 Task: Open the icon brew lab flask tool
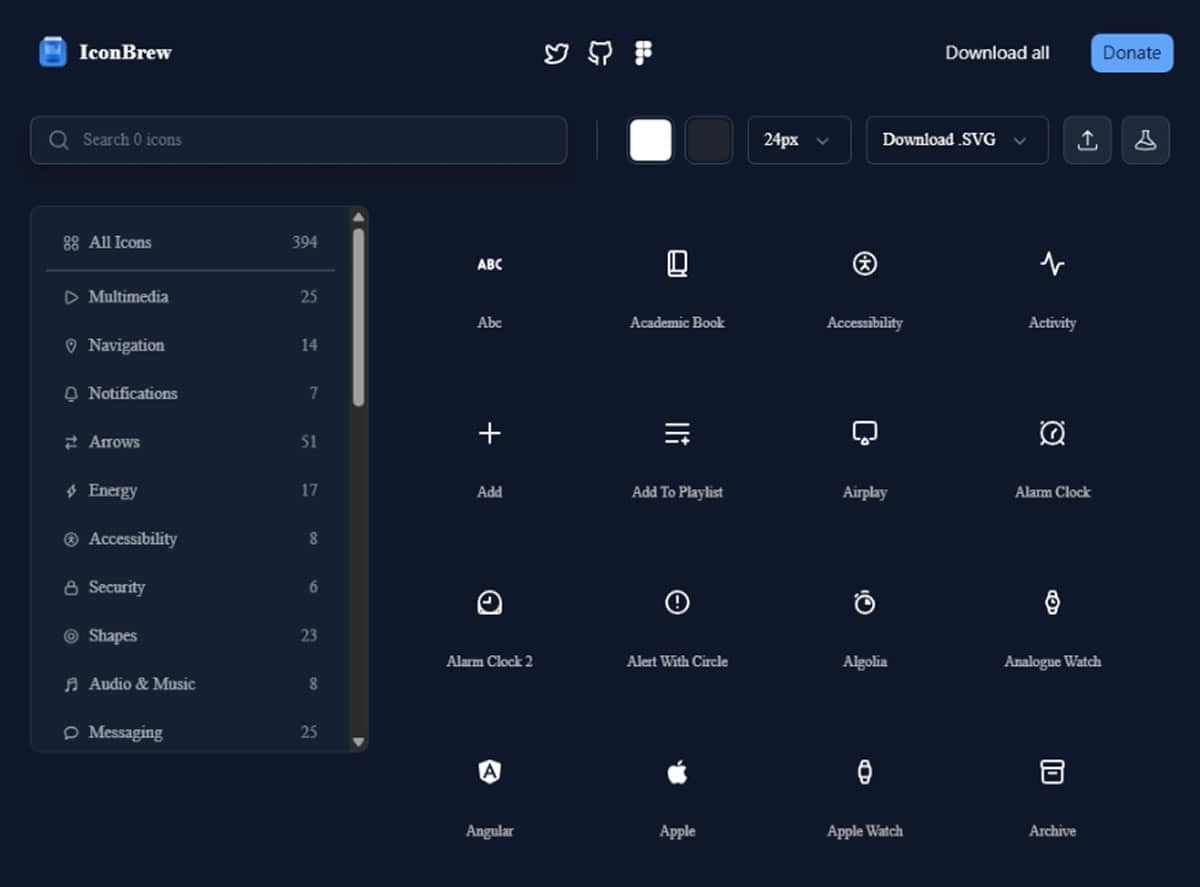coord(1146,140)
